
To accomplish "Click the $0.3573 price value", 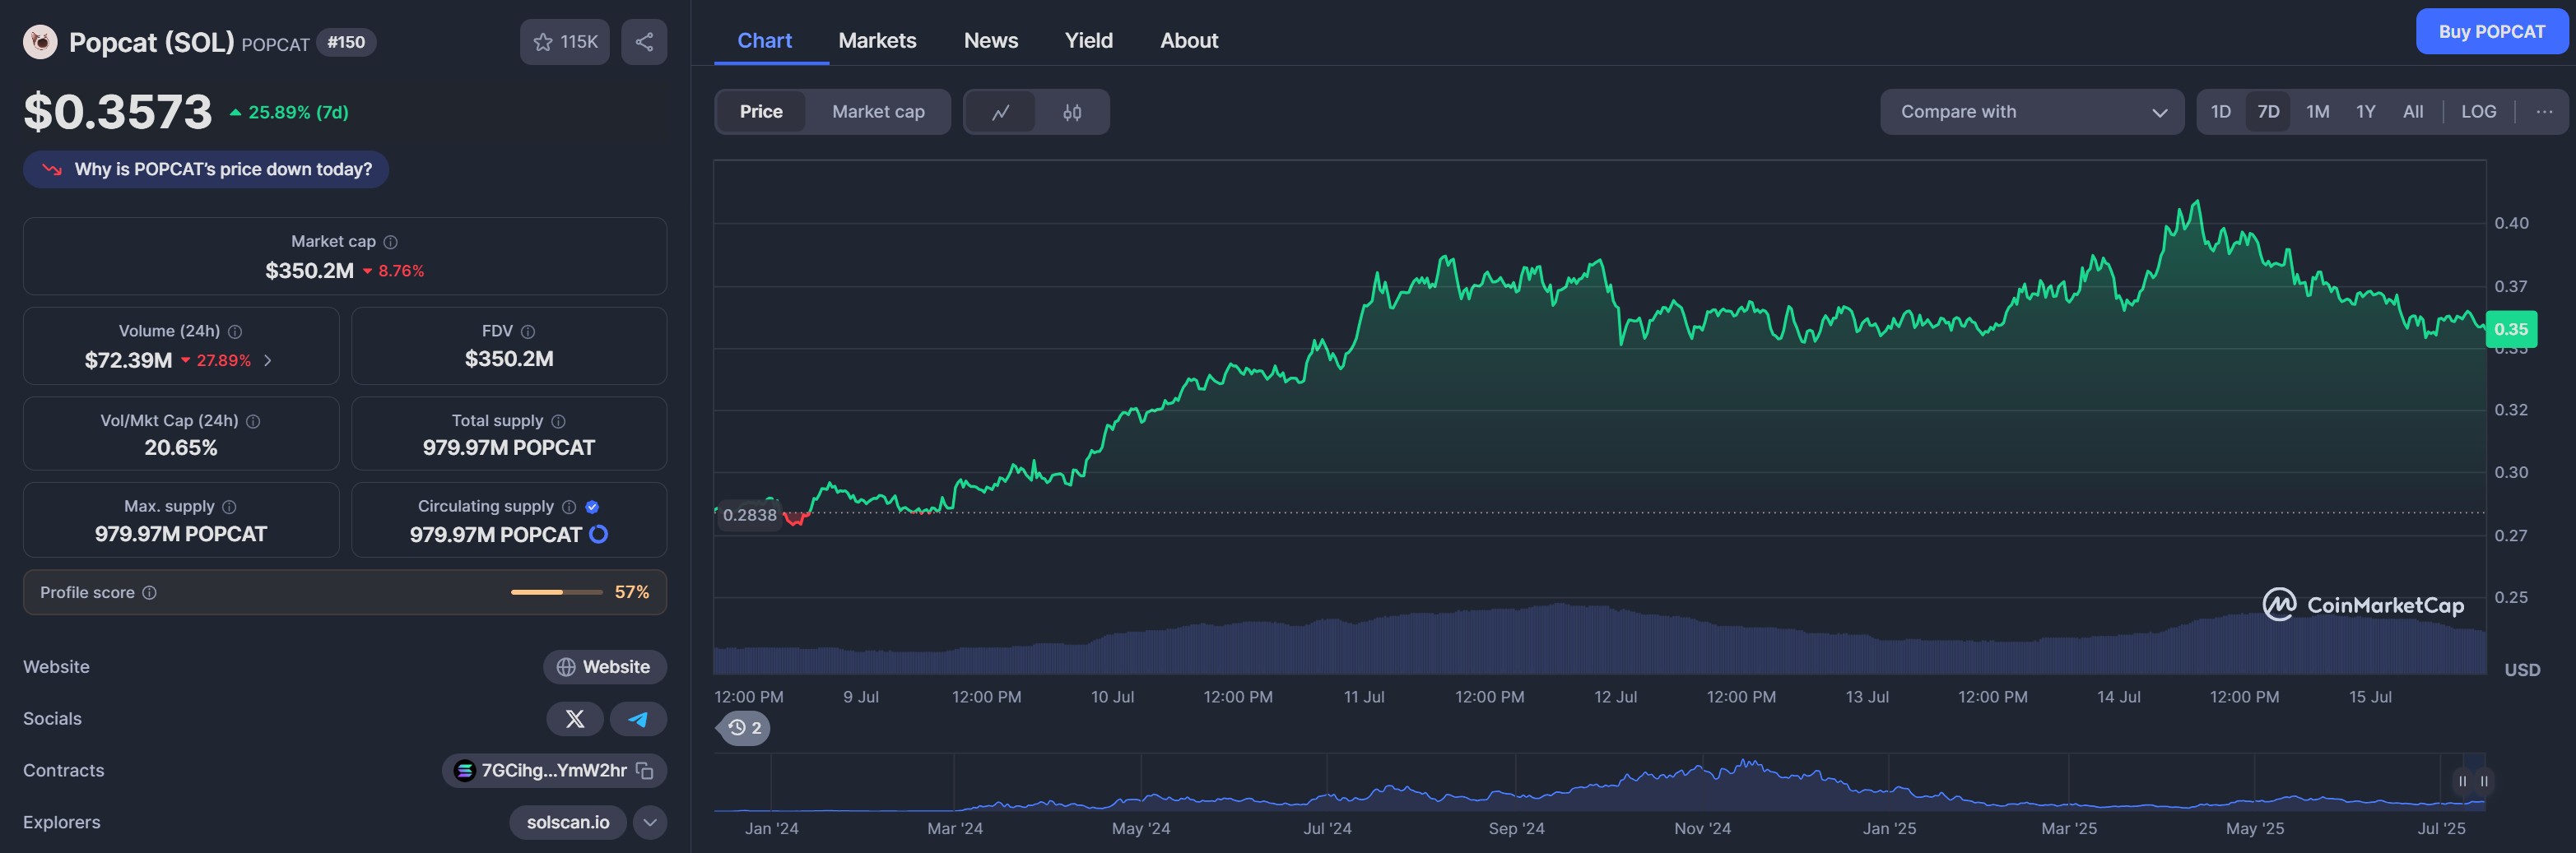I will coord(118,111).
